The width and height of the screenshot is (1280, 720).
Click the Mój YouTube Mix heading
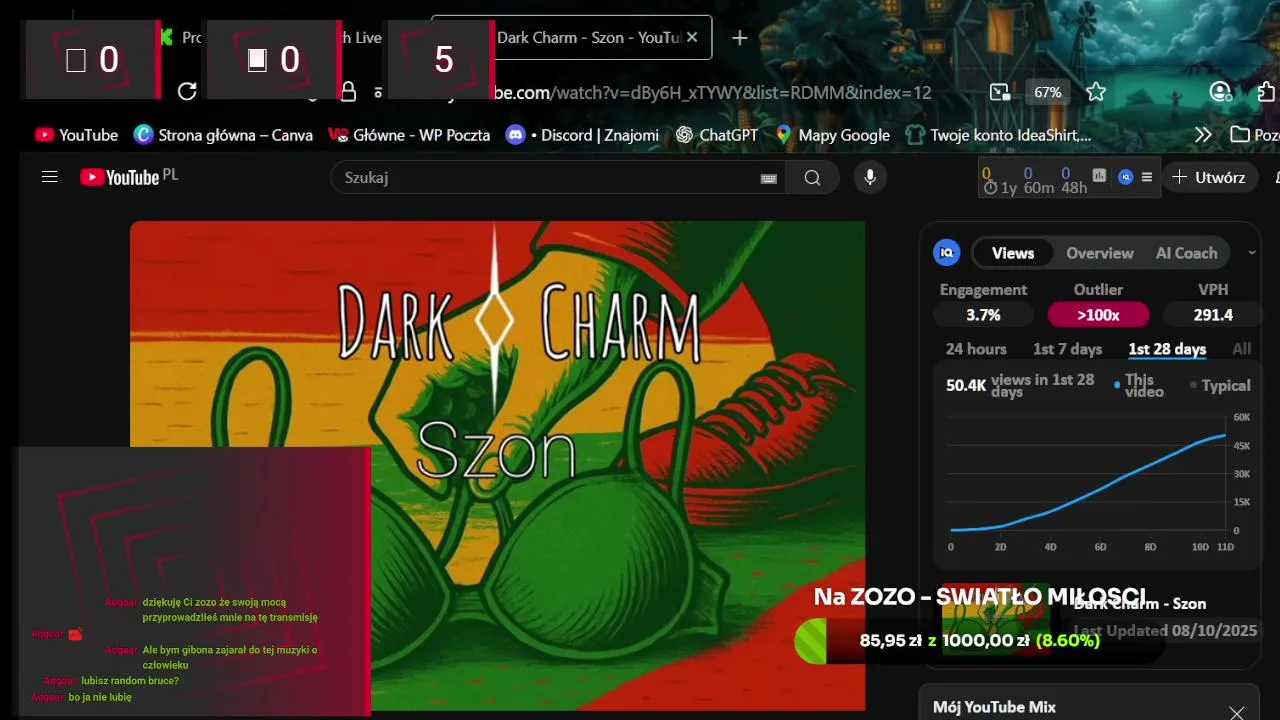point(994,707)
